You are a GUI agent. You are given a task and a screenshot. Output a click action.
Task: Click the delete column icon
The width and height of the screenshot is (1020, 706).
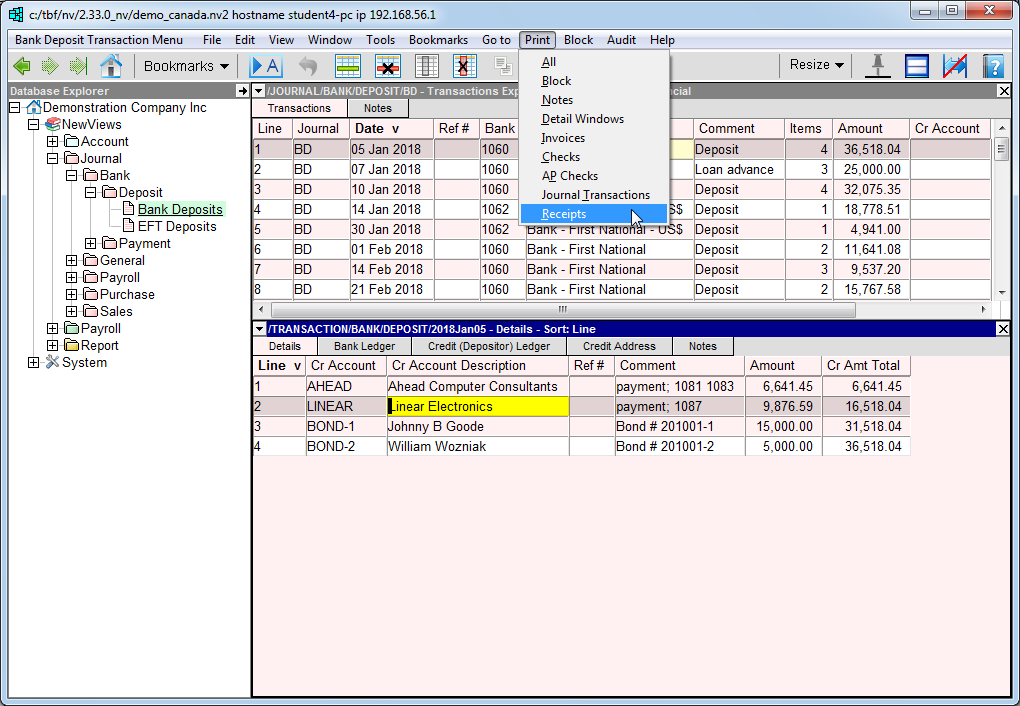[x=464, y=66]
